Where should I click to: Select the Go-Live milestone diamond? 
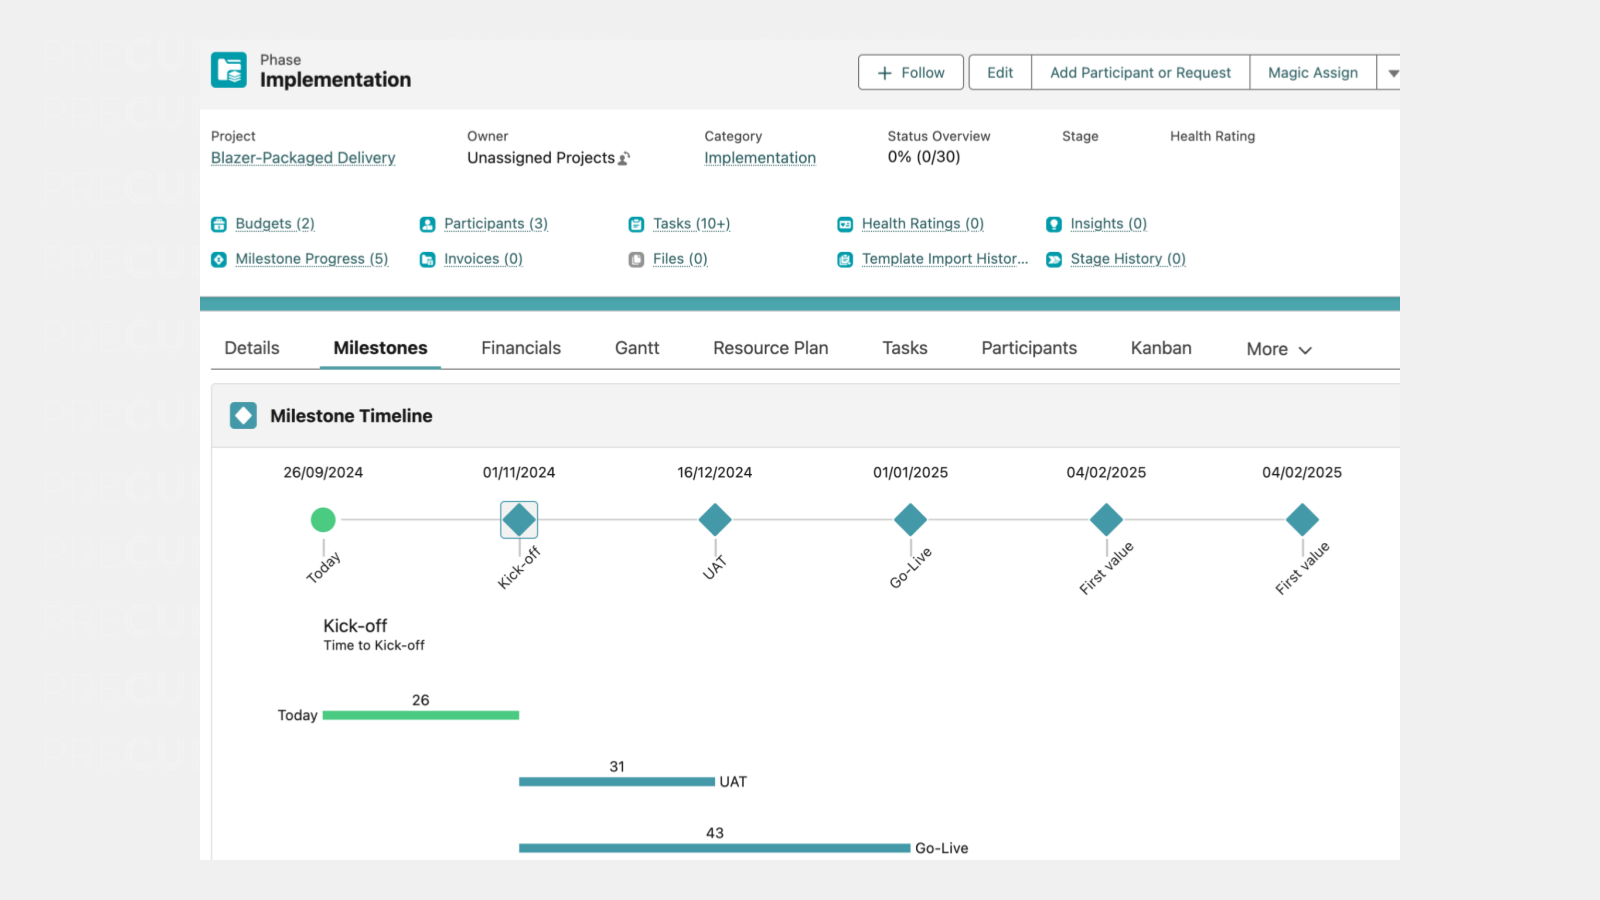click(x=910, y=520)
